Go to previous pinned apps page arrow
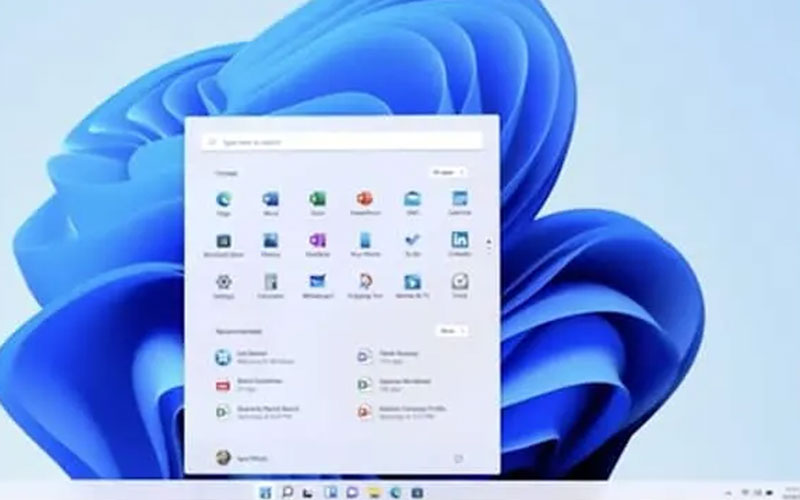 point(489,240)
